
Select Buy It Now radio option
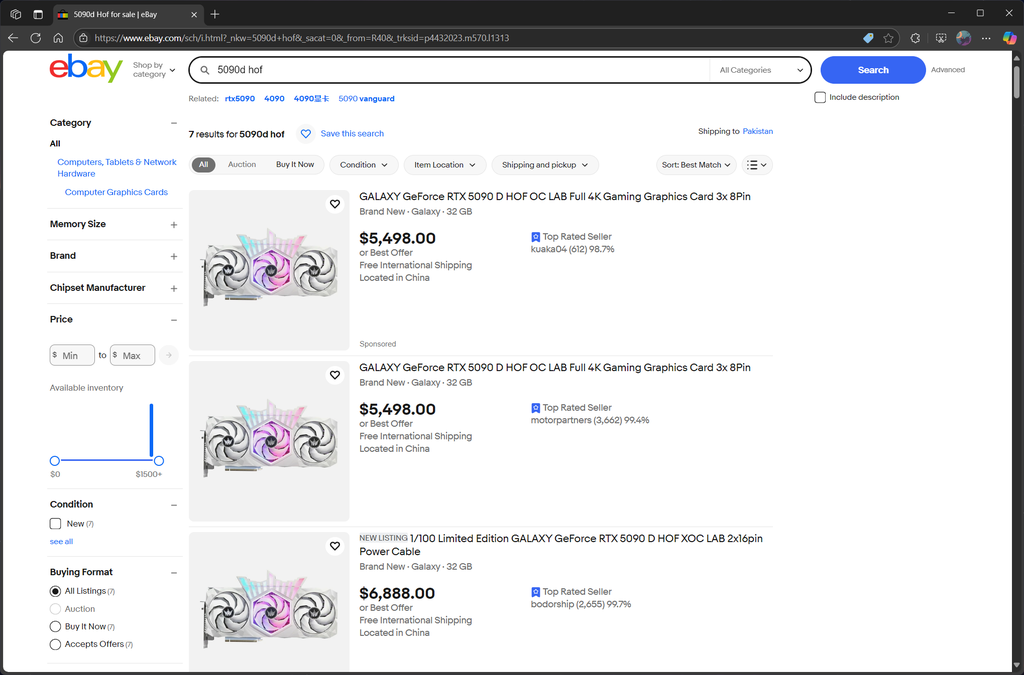56,627
